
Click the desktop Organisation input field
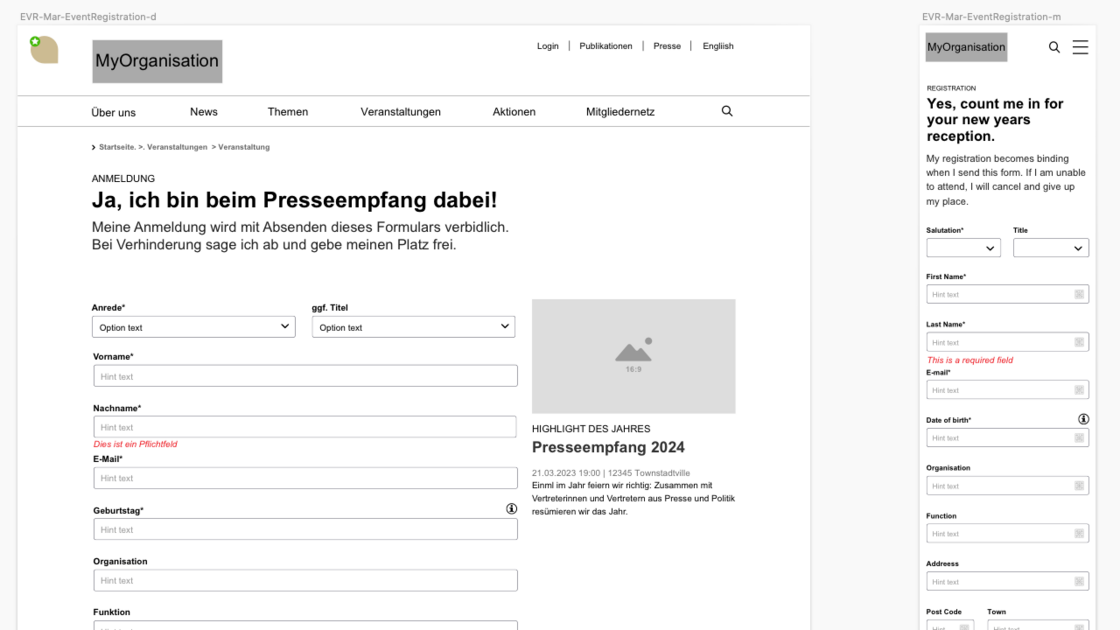(305, 580)
